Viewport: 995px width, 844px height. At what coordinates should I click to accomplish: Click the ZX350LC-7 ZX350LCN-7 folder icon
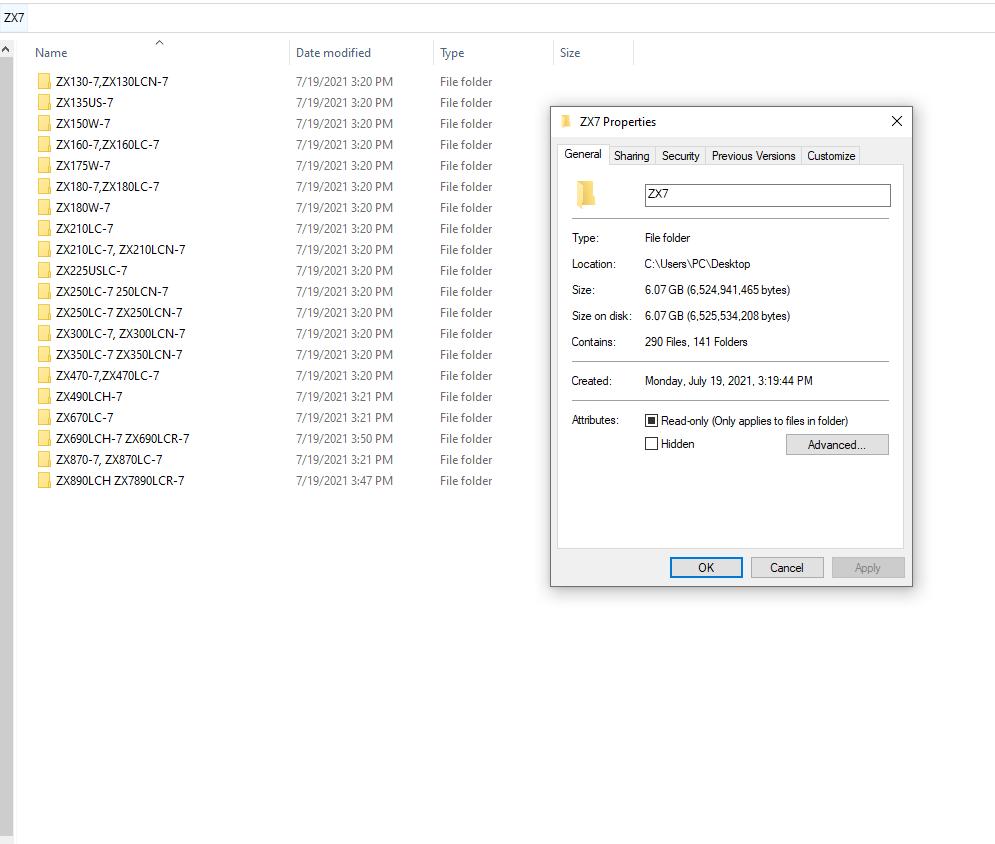44,353
